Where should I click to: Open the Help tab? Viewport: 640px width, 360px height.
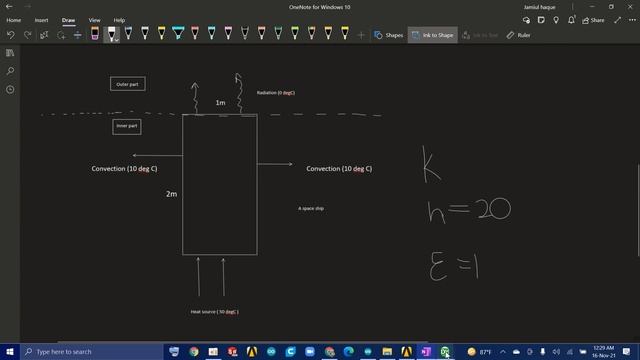click(x=119, y=20)
